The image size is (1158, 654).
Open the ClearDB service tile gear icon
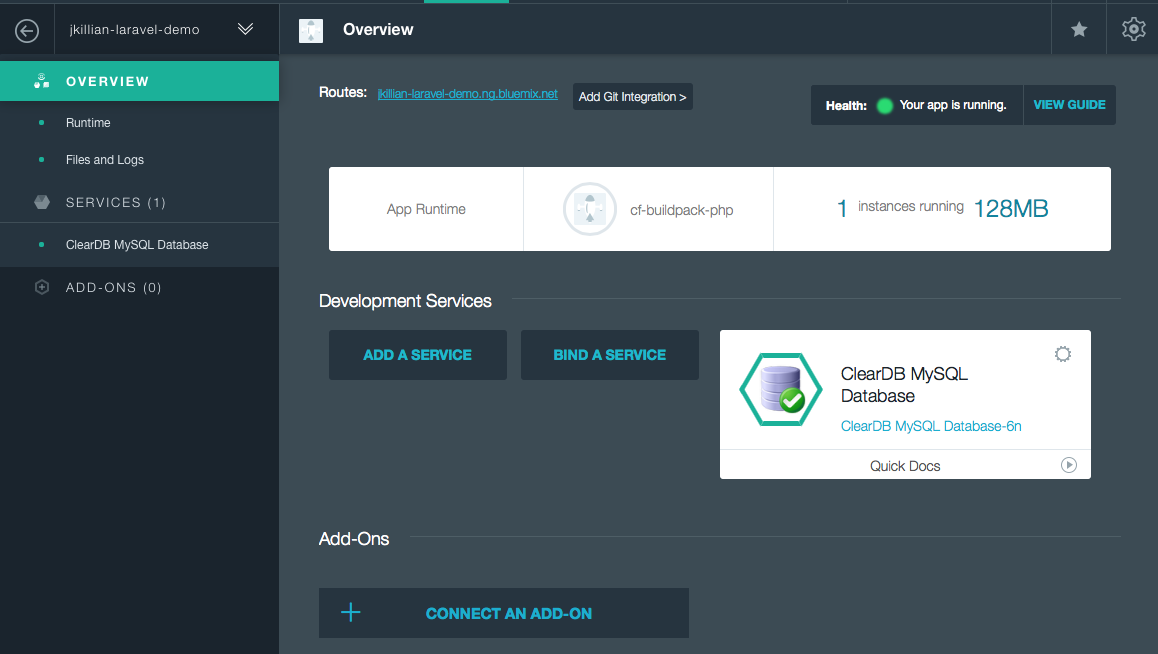(1063, 354)
